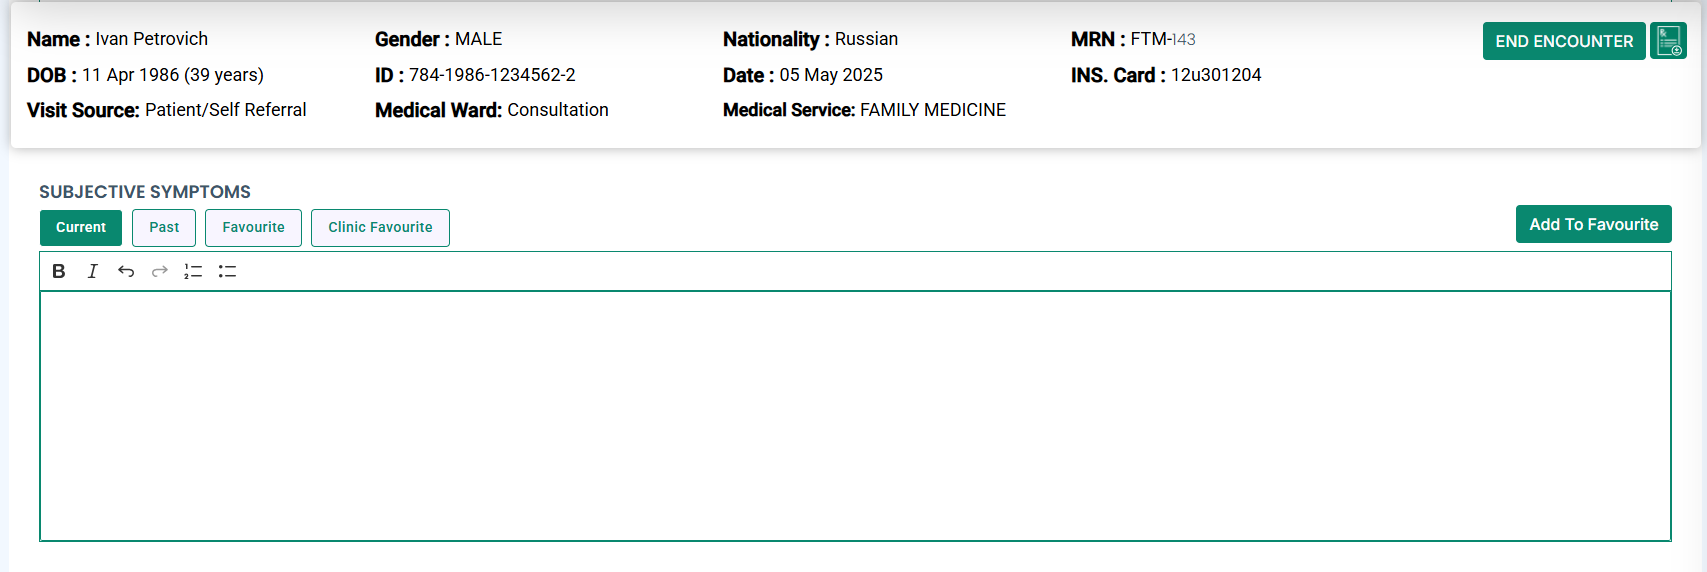
Task: Open the Past symptoms tab
Action: (164, 227)
